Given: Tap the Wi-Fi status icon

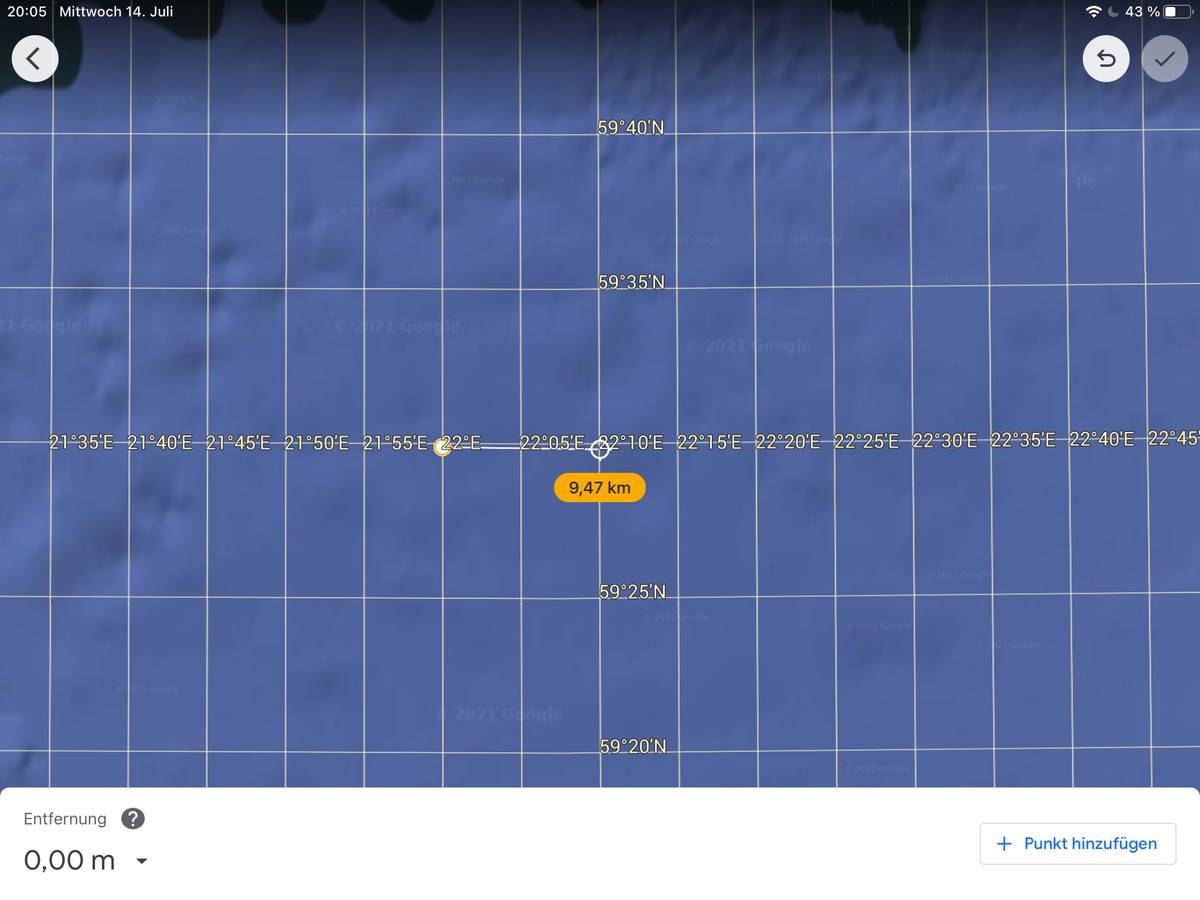Looking at the screenshot, I should coord(1094,12).
